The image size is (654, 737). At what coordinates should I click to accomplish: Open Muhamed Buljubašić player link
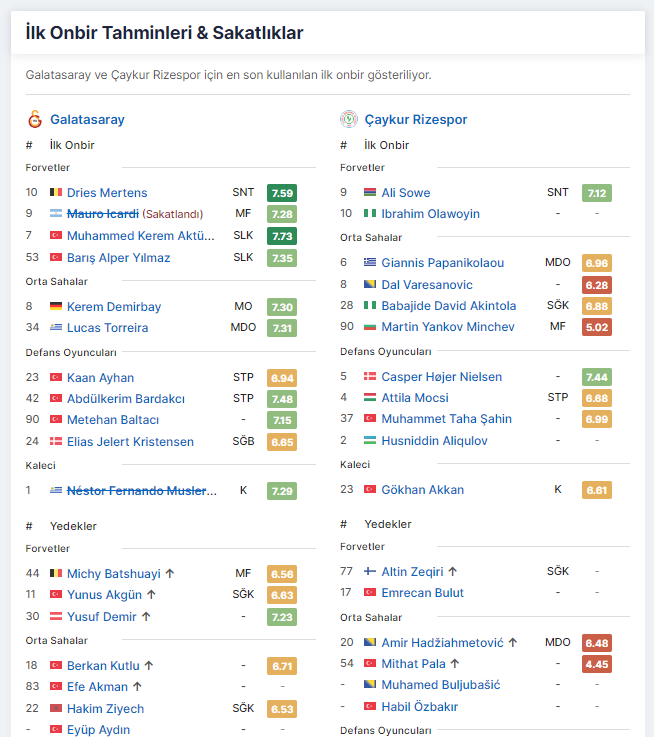tap(441, 685)
